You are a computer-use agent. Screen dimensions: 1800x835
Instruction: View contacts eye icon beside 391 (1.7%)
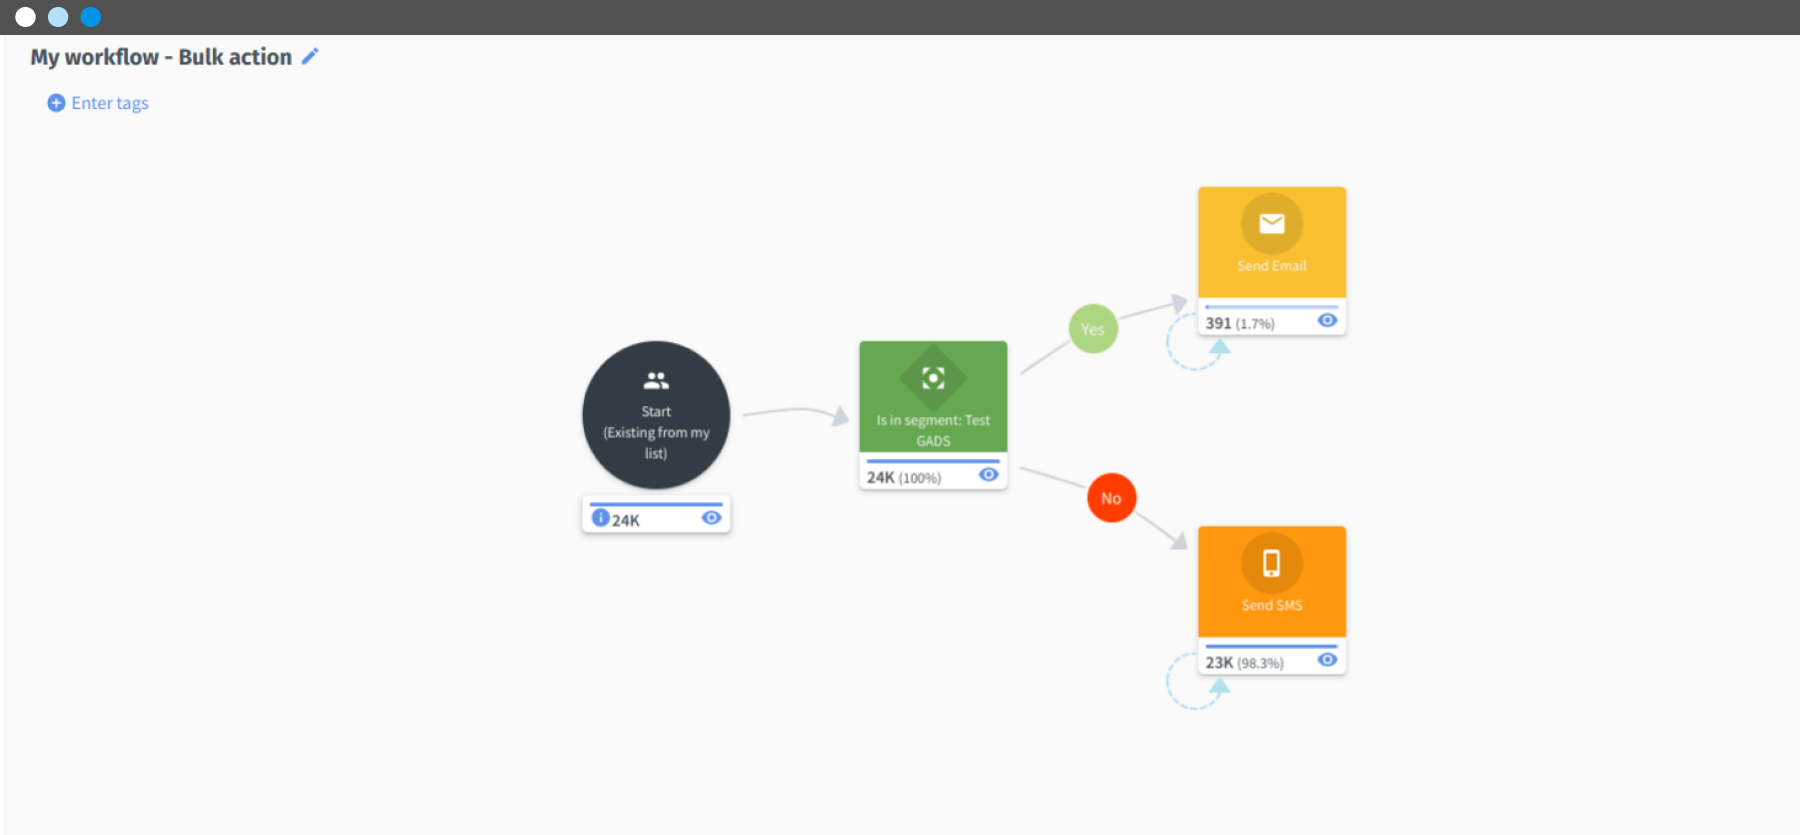tap(1327, 321)
